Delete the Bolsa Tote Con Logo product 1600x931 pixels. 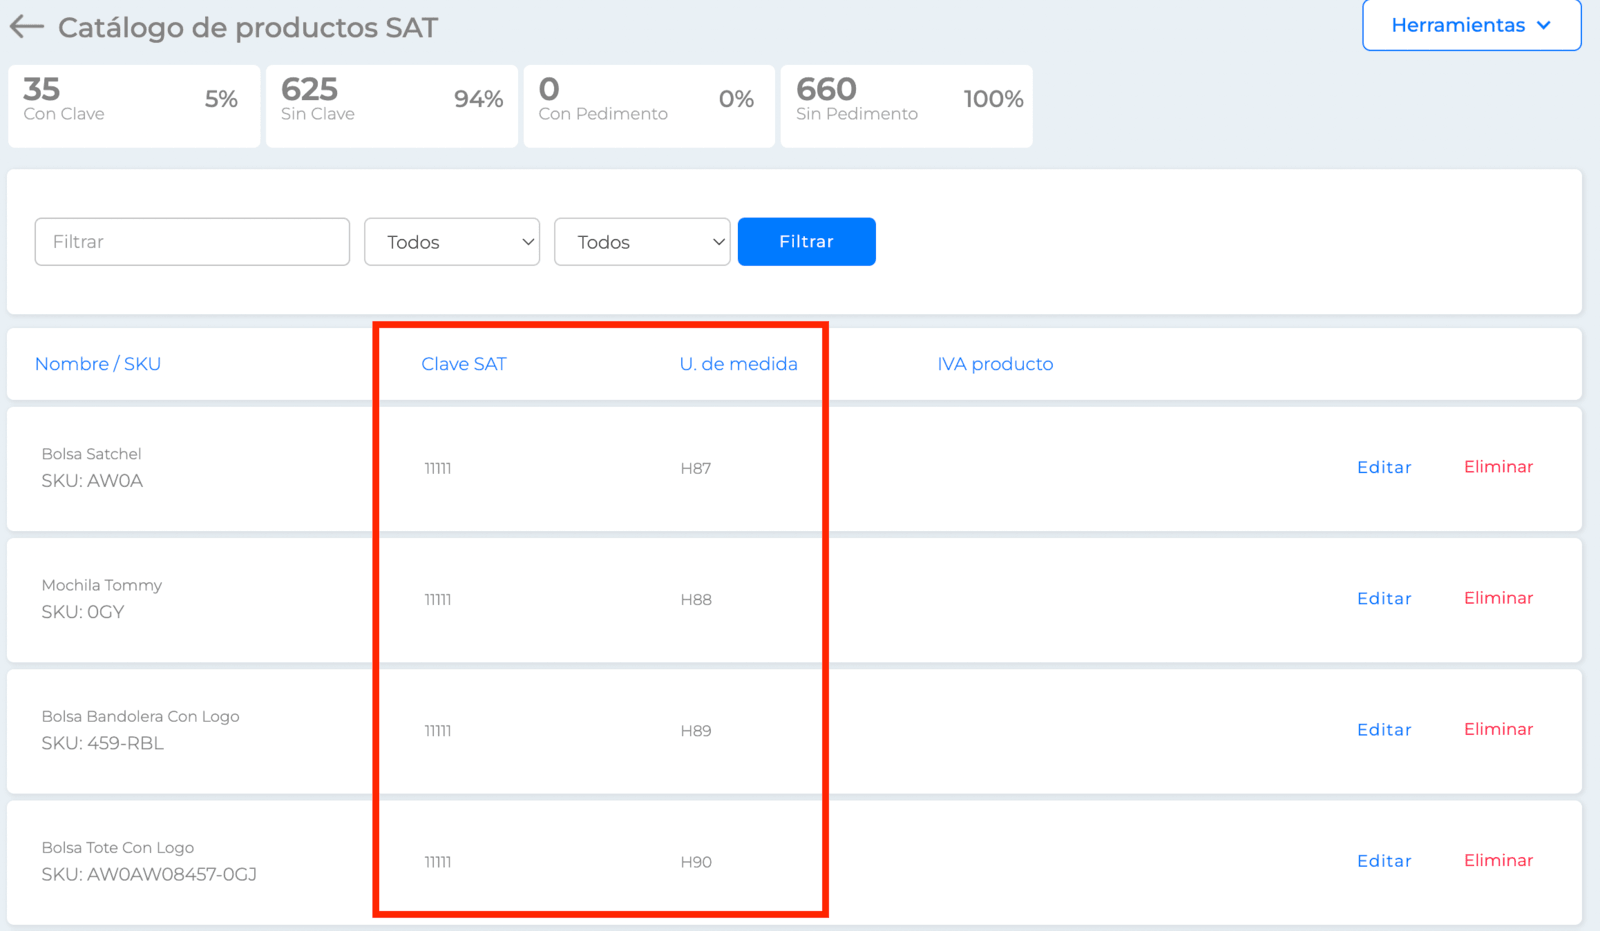click(x=1498, y=860)
